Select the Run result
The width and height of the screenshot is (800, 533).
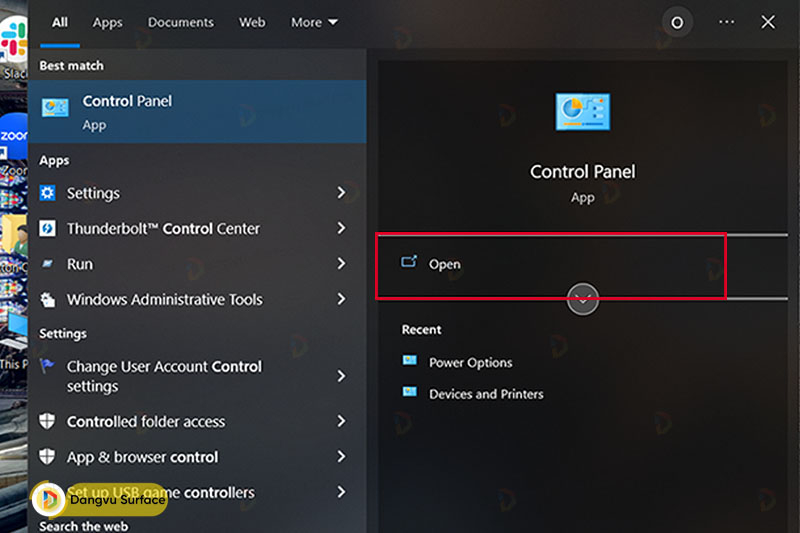[x=197, y=264]
